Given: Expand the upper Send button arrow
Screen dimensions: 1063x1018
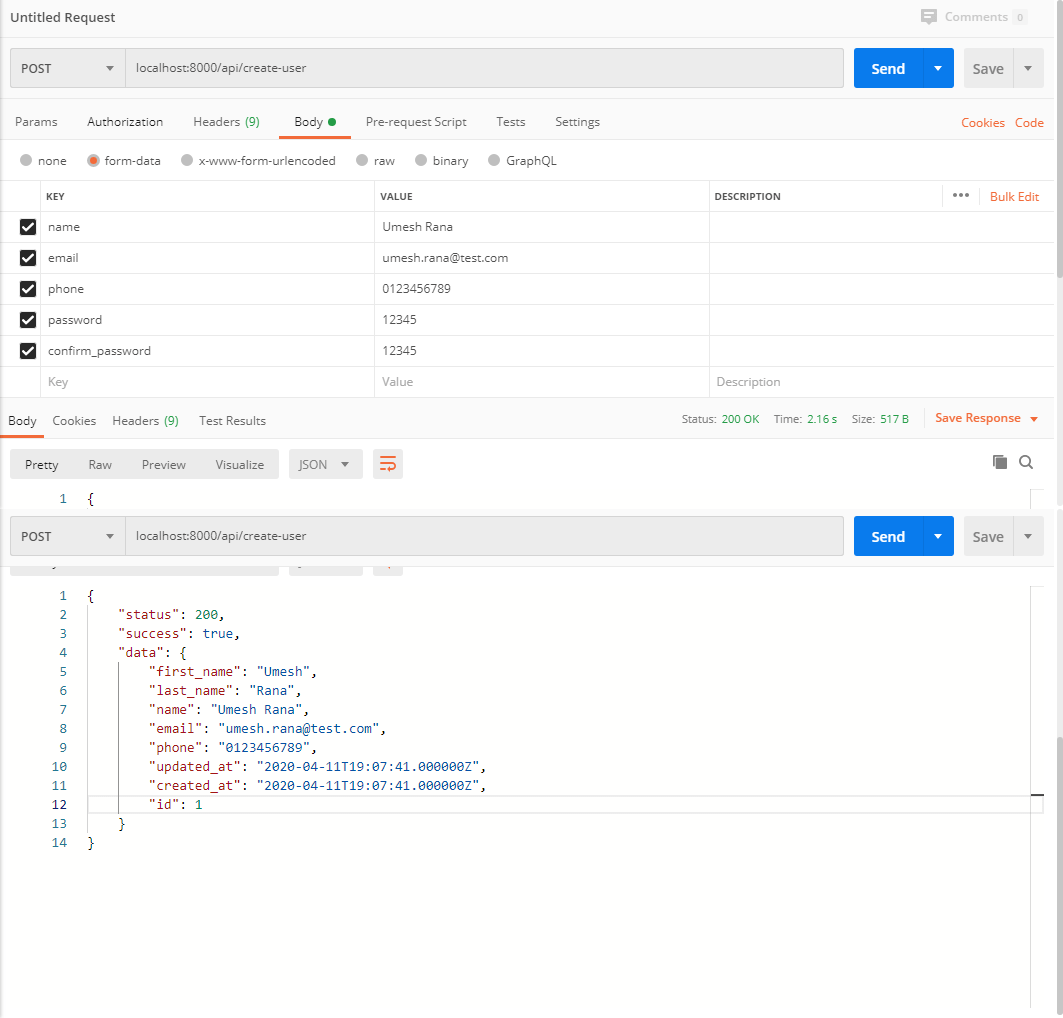Looking at the screenshot, I should 938,68.
